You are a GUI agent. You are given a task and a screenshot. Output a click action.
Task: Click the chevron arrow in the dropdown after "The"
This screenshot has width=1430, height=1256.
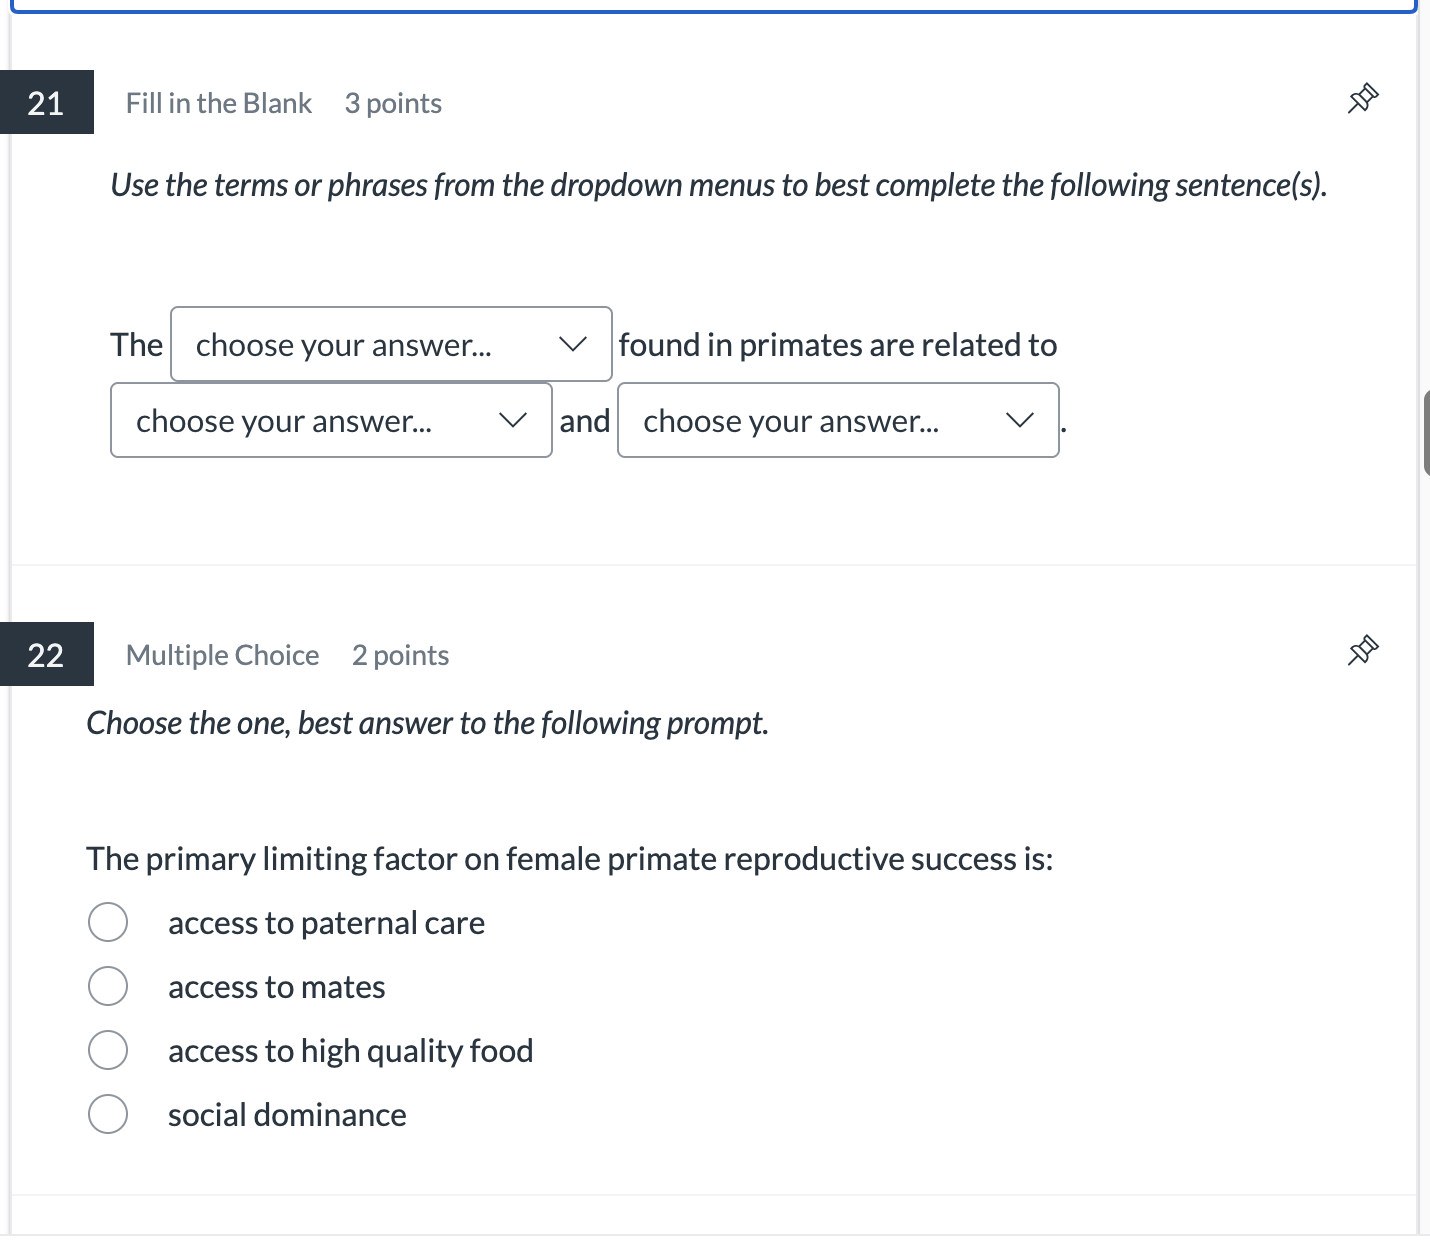573,344
